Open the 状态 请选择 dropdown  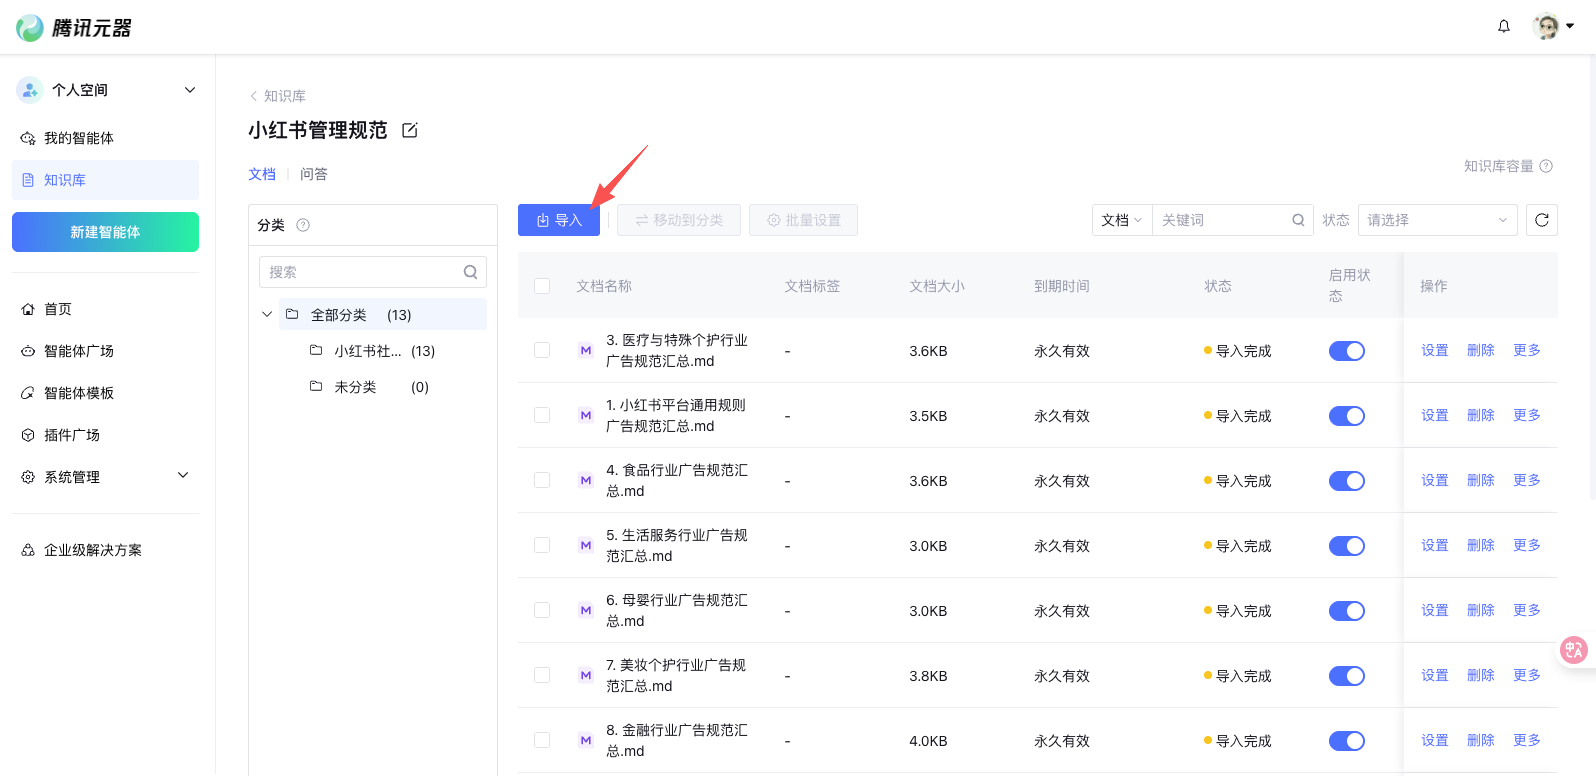tap(1437, 220)
